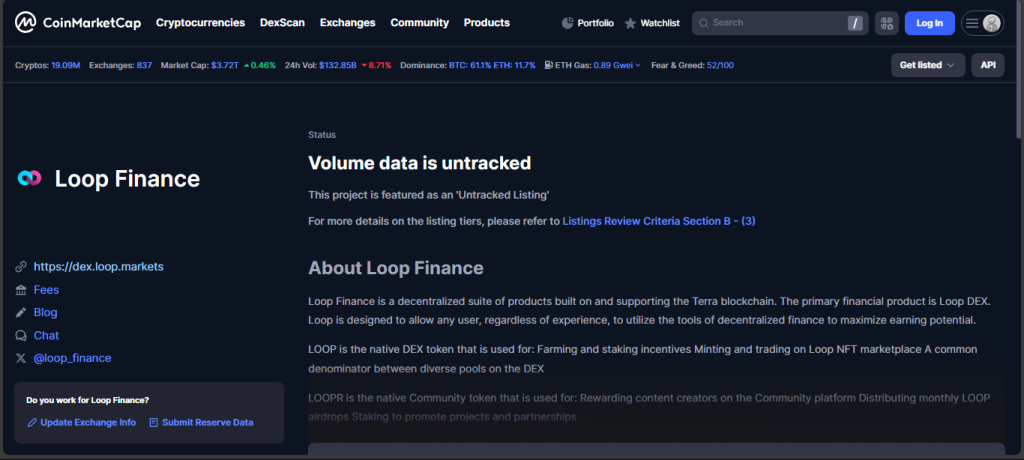Image resolution: width=1024 pixels, height=460 pixels.
Task: Click the Loop Finance infinity logo
Action: point(29,179)
